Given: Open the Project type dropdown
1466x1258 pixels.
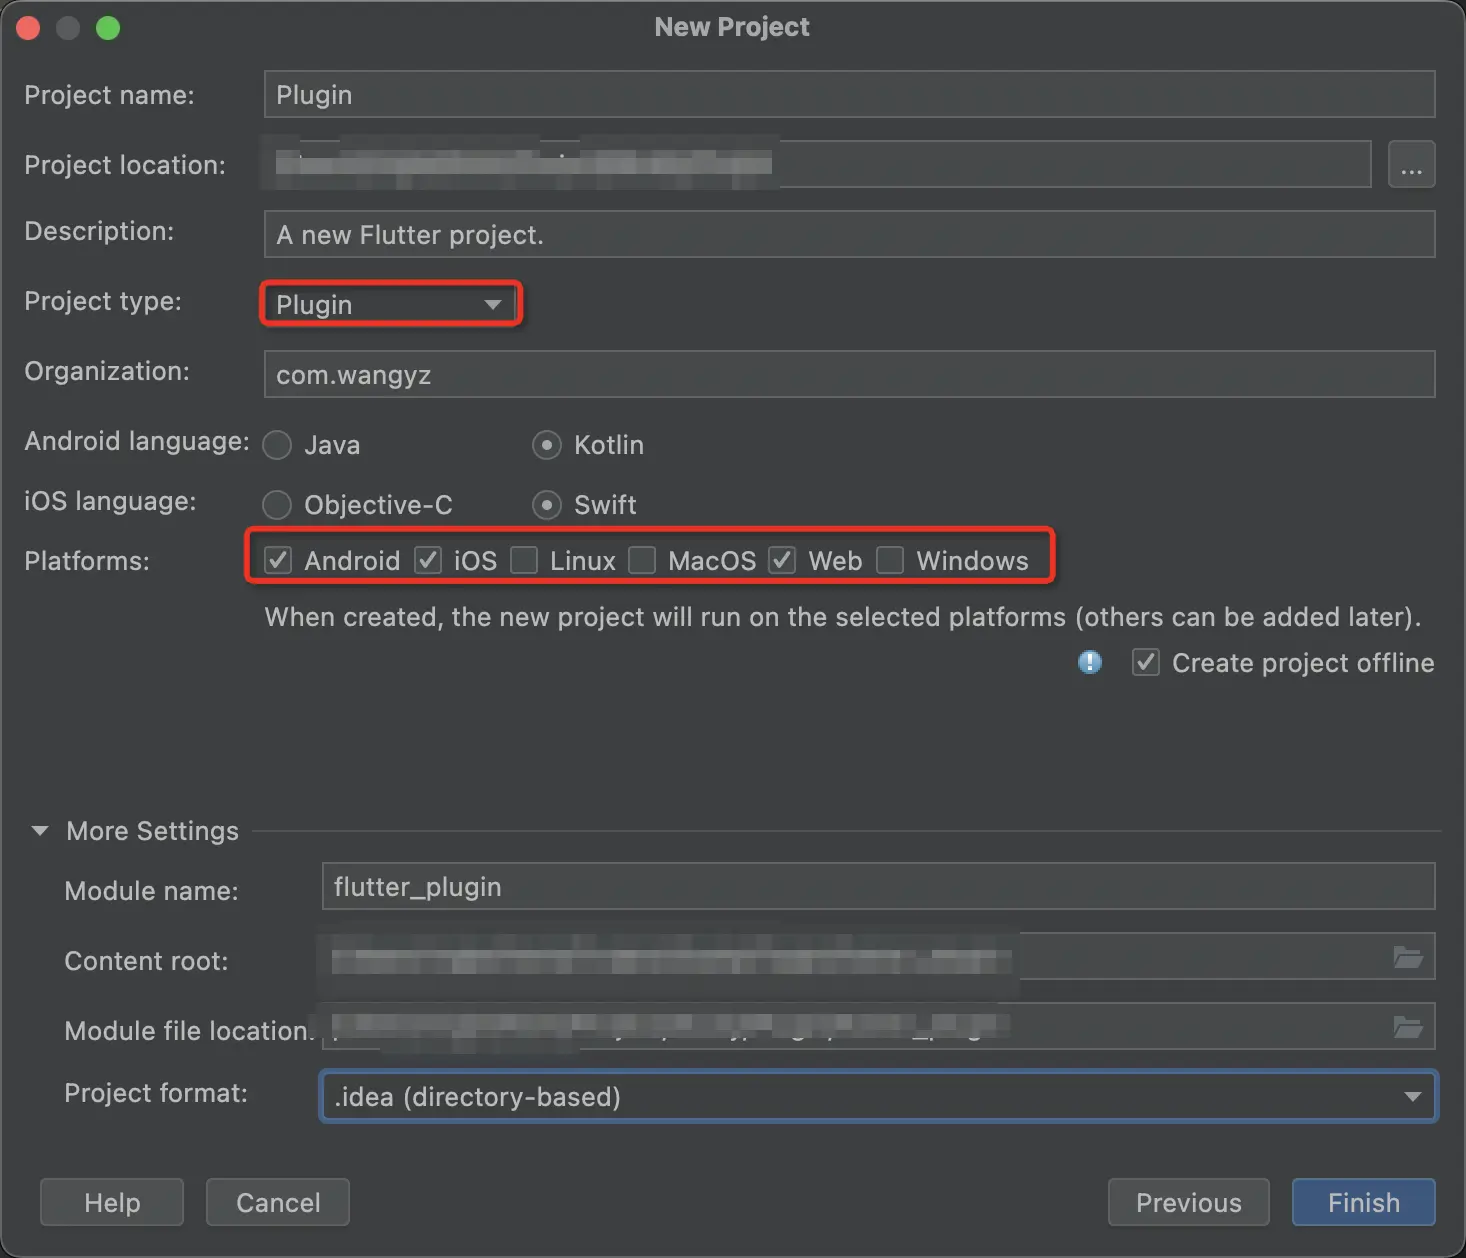Looking at the screenshot, I should coord(390,304).
